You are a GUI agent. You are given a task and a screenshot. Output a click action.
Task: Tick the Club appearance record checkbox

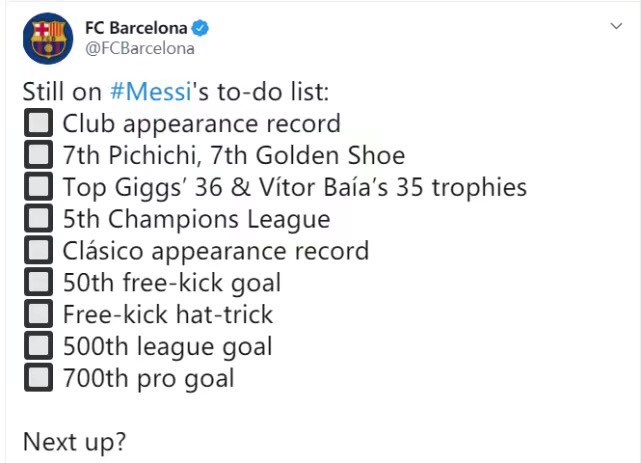pos(38,124)
